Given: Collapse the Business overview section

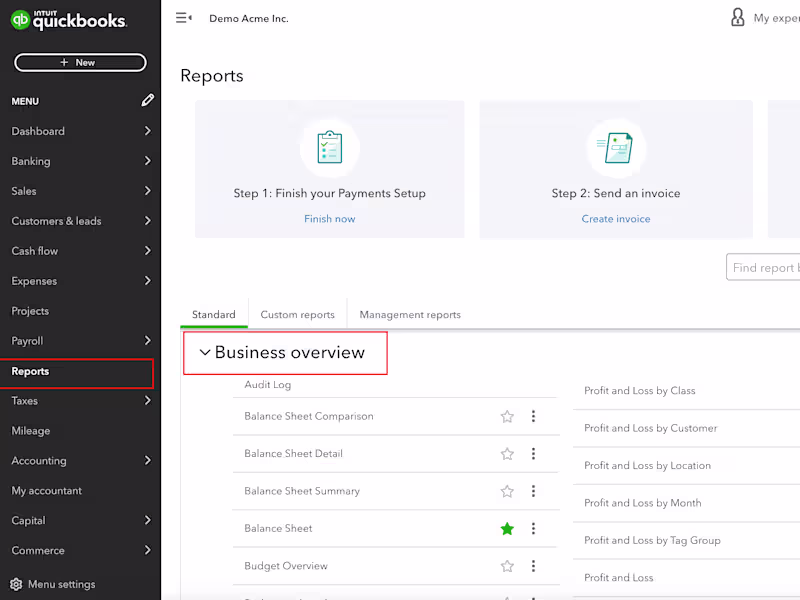Looking at the screenshot, I should (205, 353).
